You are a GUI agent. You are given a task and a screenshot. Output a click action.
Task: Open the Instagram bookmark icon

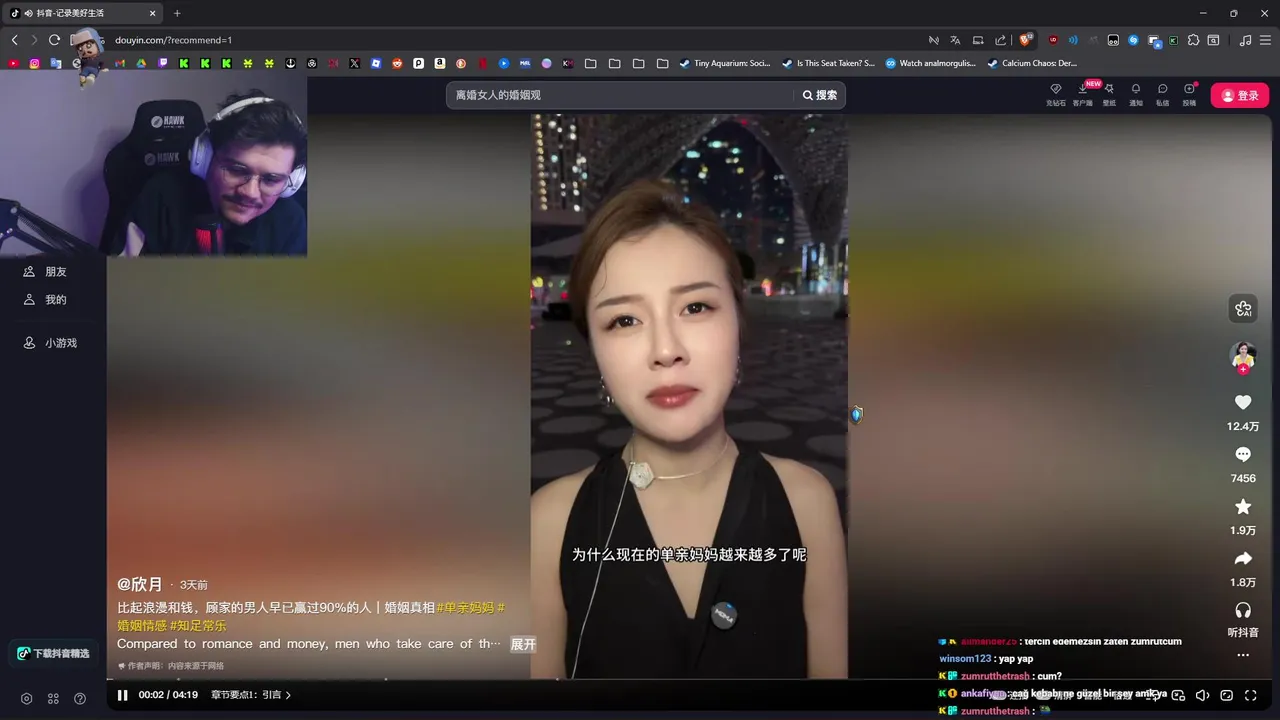(34, 63)
